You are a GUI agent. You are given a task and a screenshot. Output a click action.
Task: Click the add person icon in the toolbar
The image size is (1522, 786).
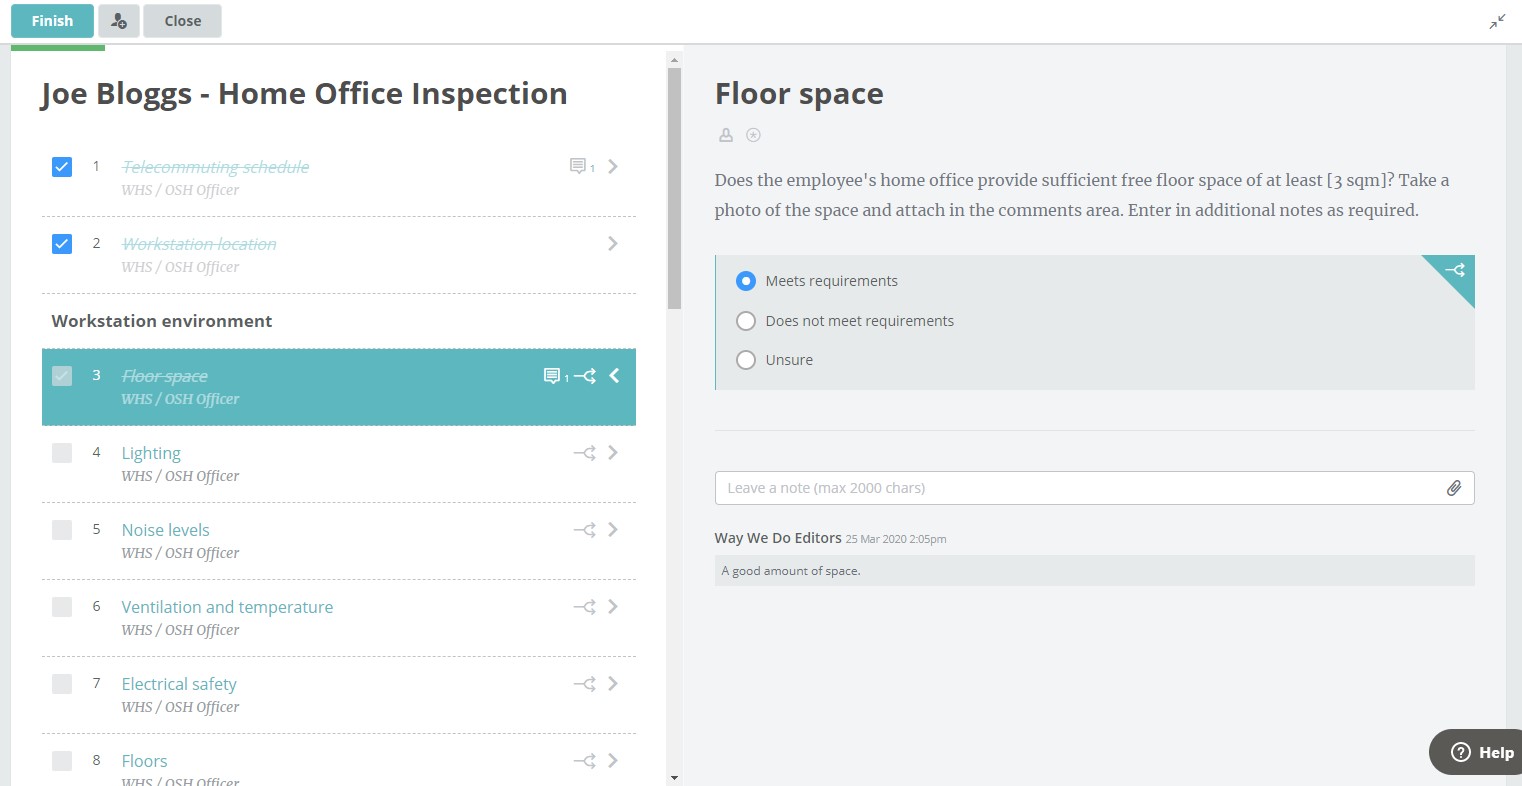coord(119,20)
